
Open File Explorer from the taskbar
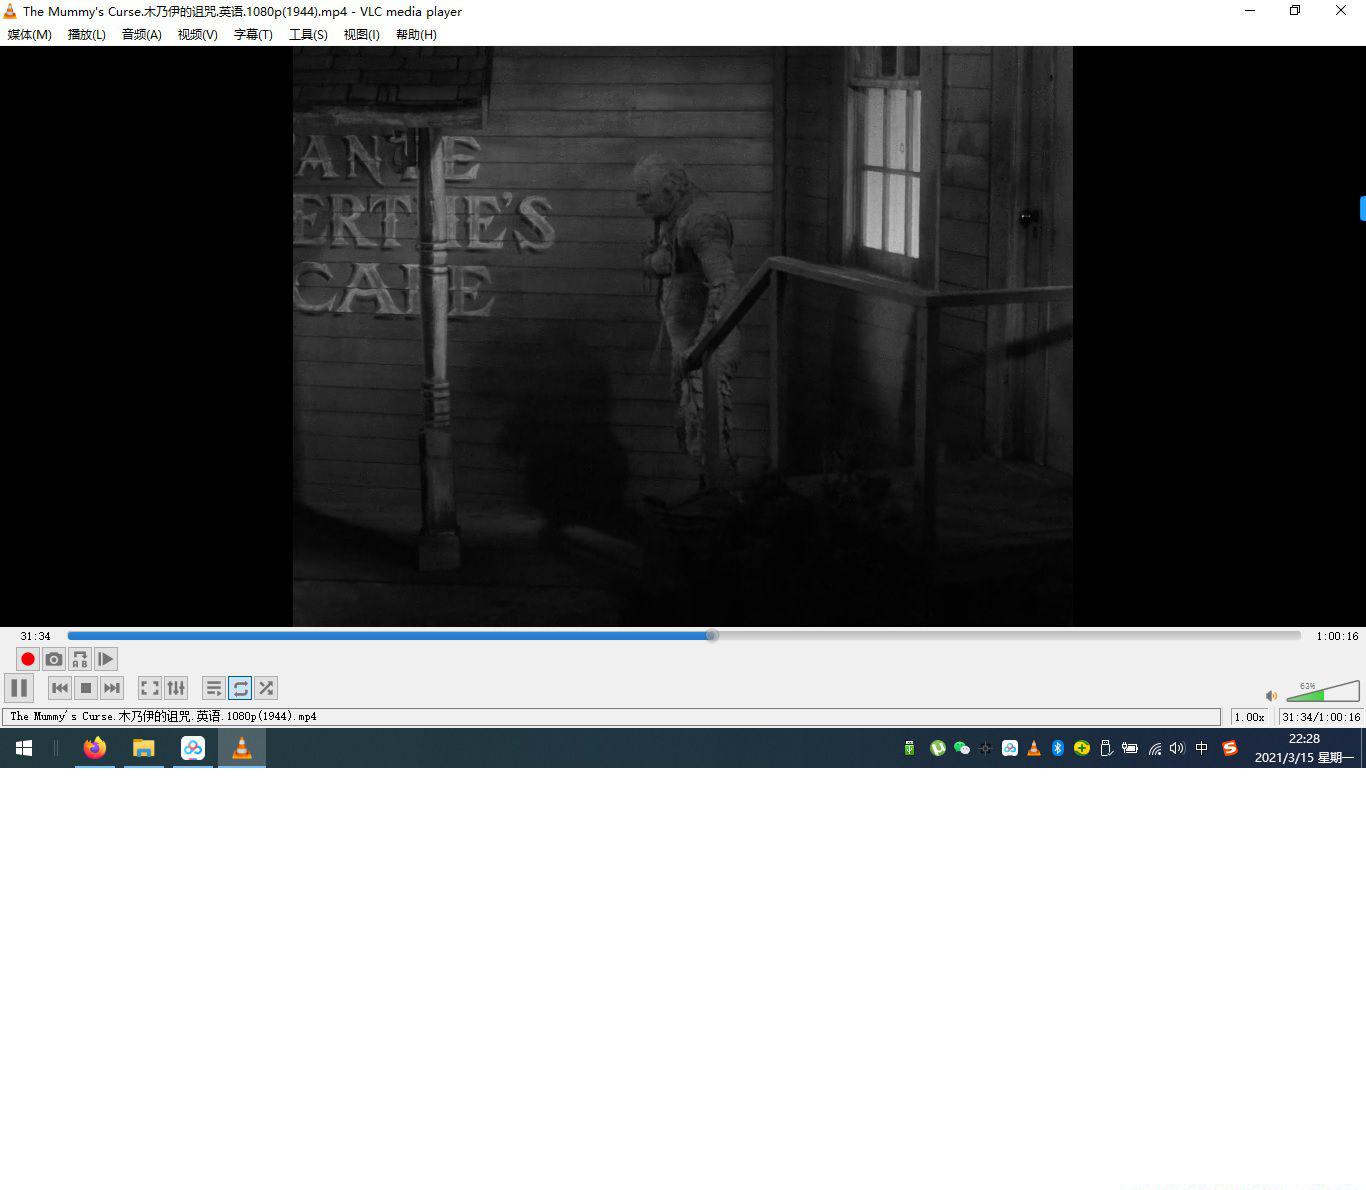(x=144, y=748)
